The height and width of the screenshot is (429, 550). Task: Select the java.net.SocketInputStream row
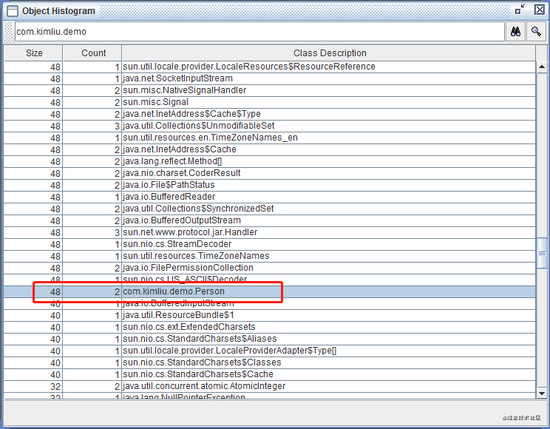click(269, 79)
